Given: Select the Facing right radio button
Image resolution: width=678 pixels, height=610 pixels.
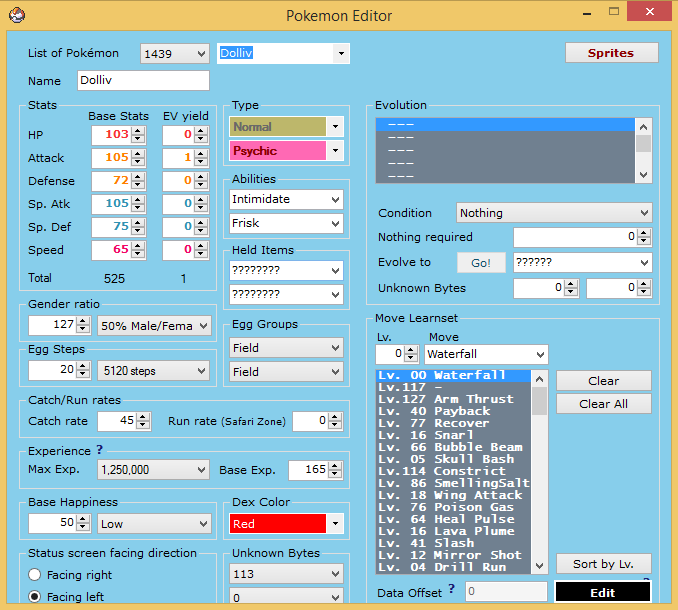Looking at the screenshot, I should (x=36, y=575).
